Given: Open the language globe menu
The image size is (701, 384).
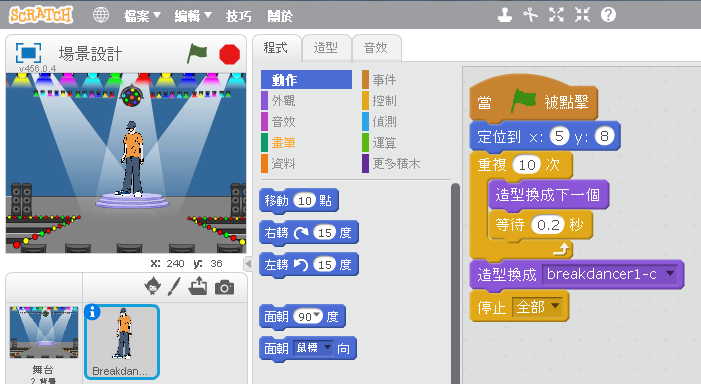Looking at the screenshot, I should (101, 15).
